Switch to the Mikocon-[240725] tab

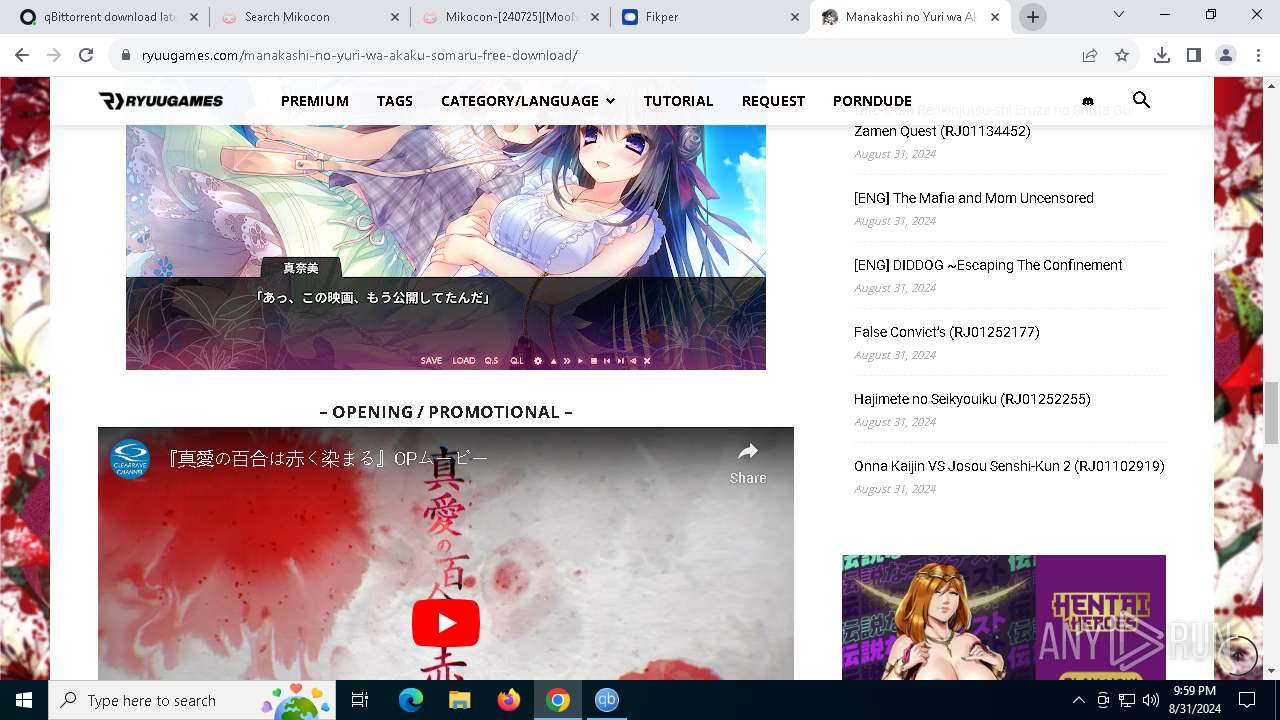[x=510, y=17]
